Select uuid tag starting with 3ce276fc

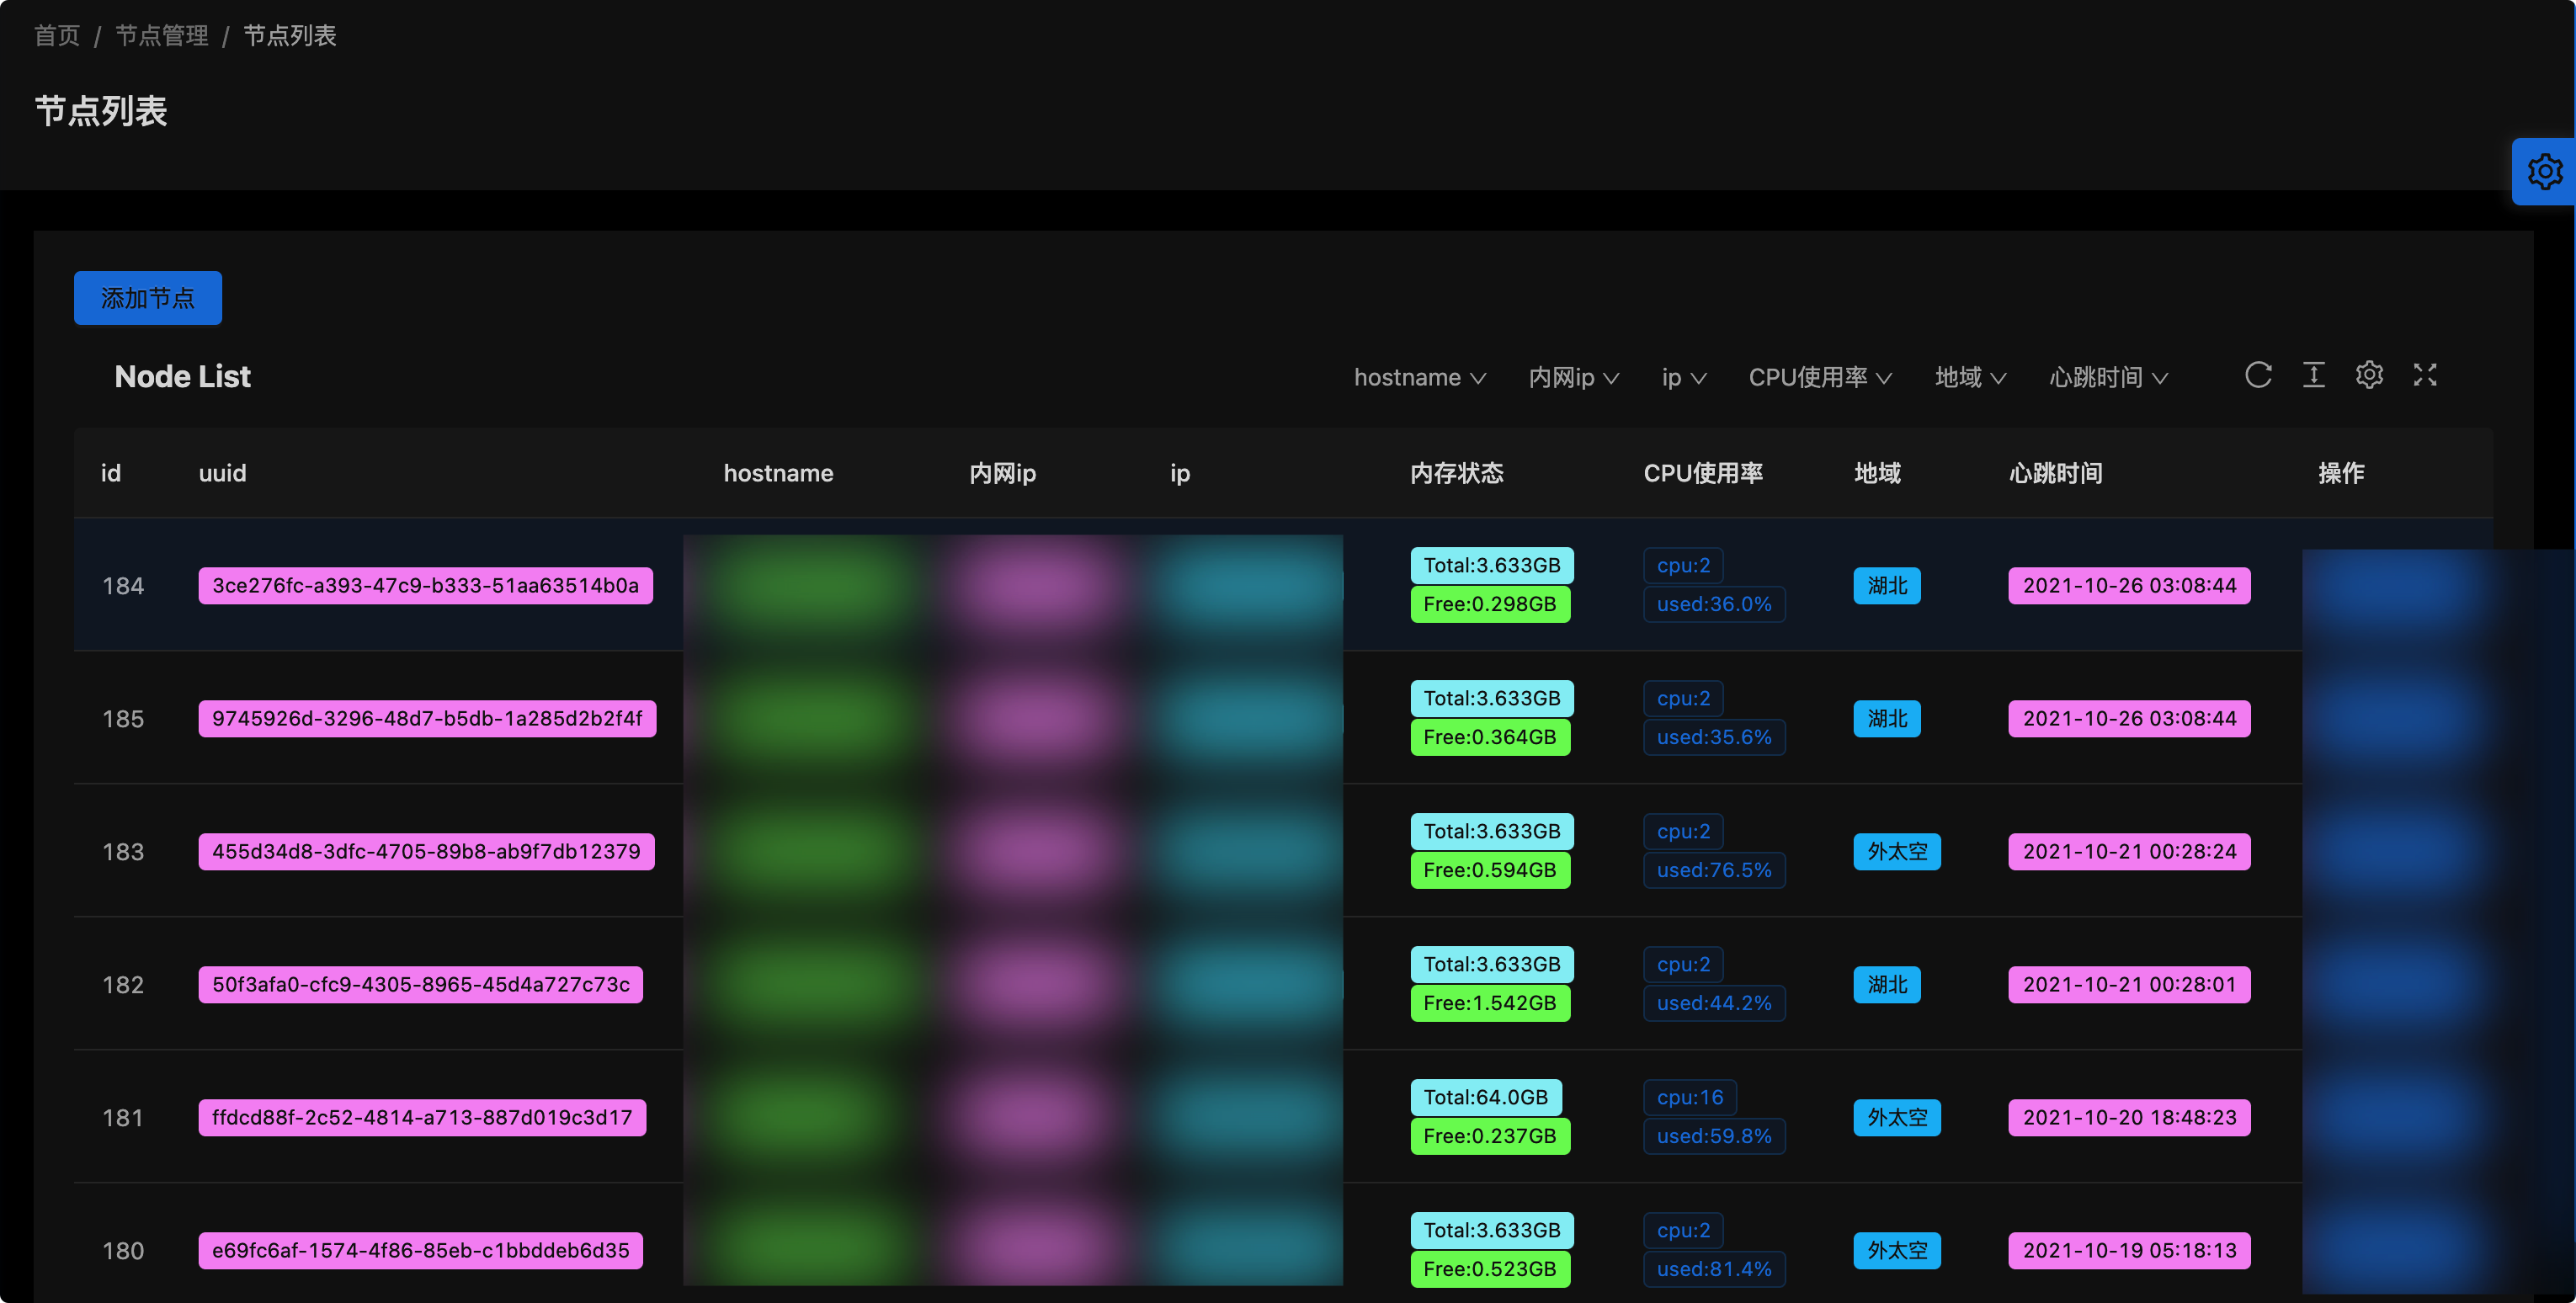pyautogui.click(x=425, y=585)
